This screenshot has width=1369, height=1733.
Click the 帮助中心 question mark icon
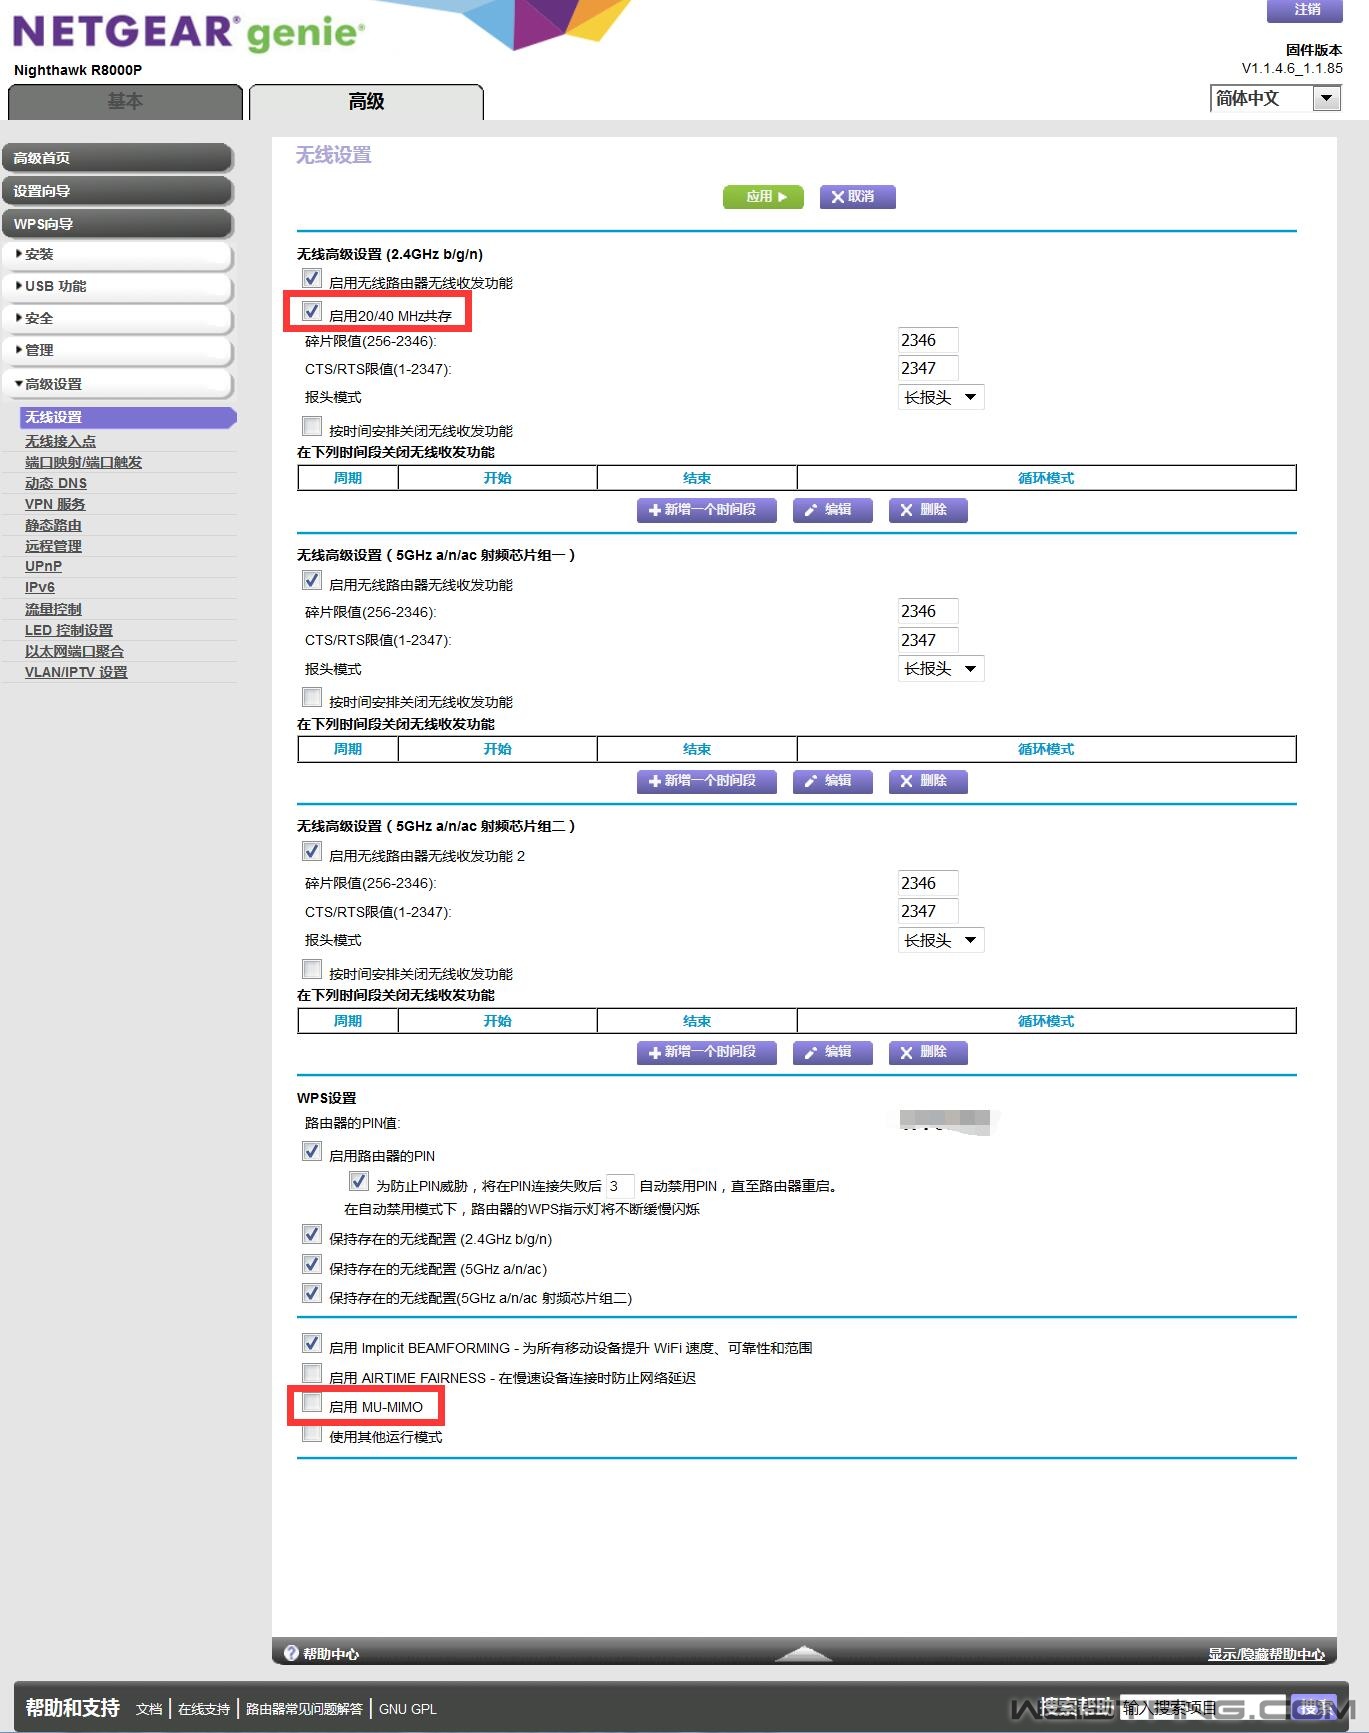[292, 1653]
